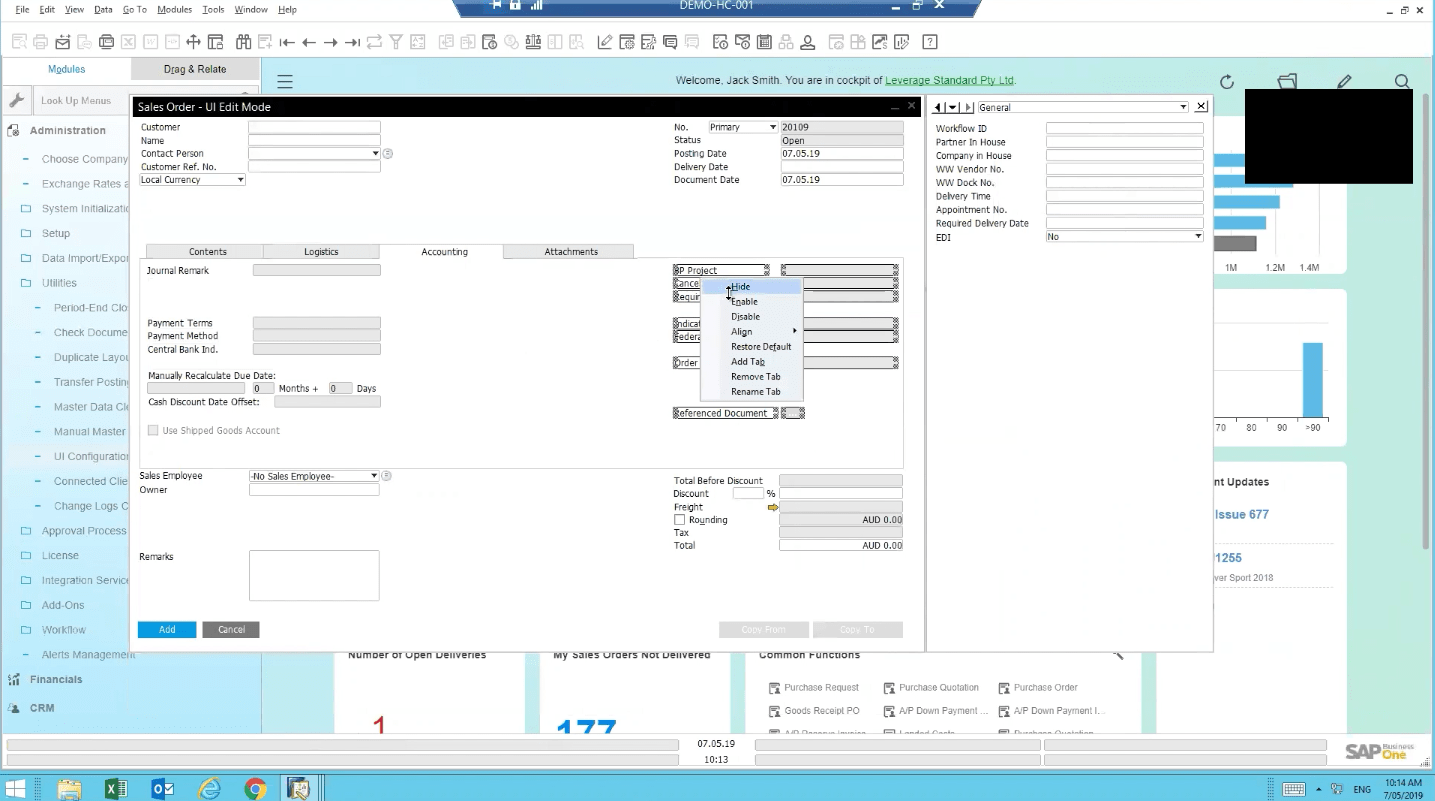Image resolution: width=1435 pixels, height=801 pixels.
Task: Open SAP Business One client from the taskbar
Action: 298,789
